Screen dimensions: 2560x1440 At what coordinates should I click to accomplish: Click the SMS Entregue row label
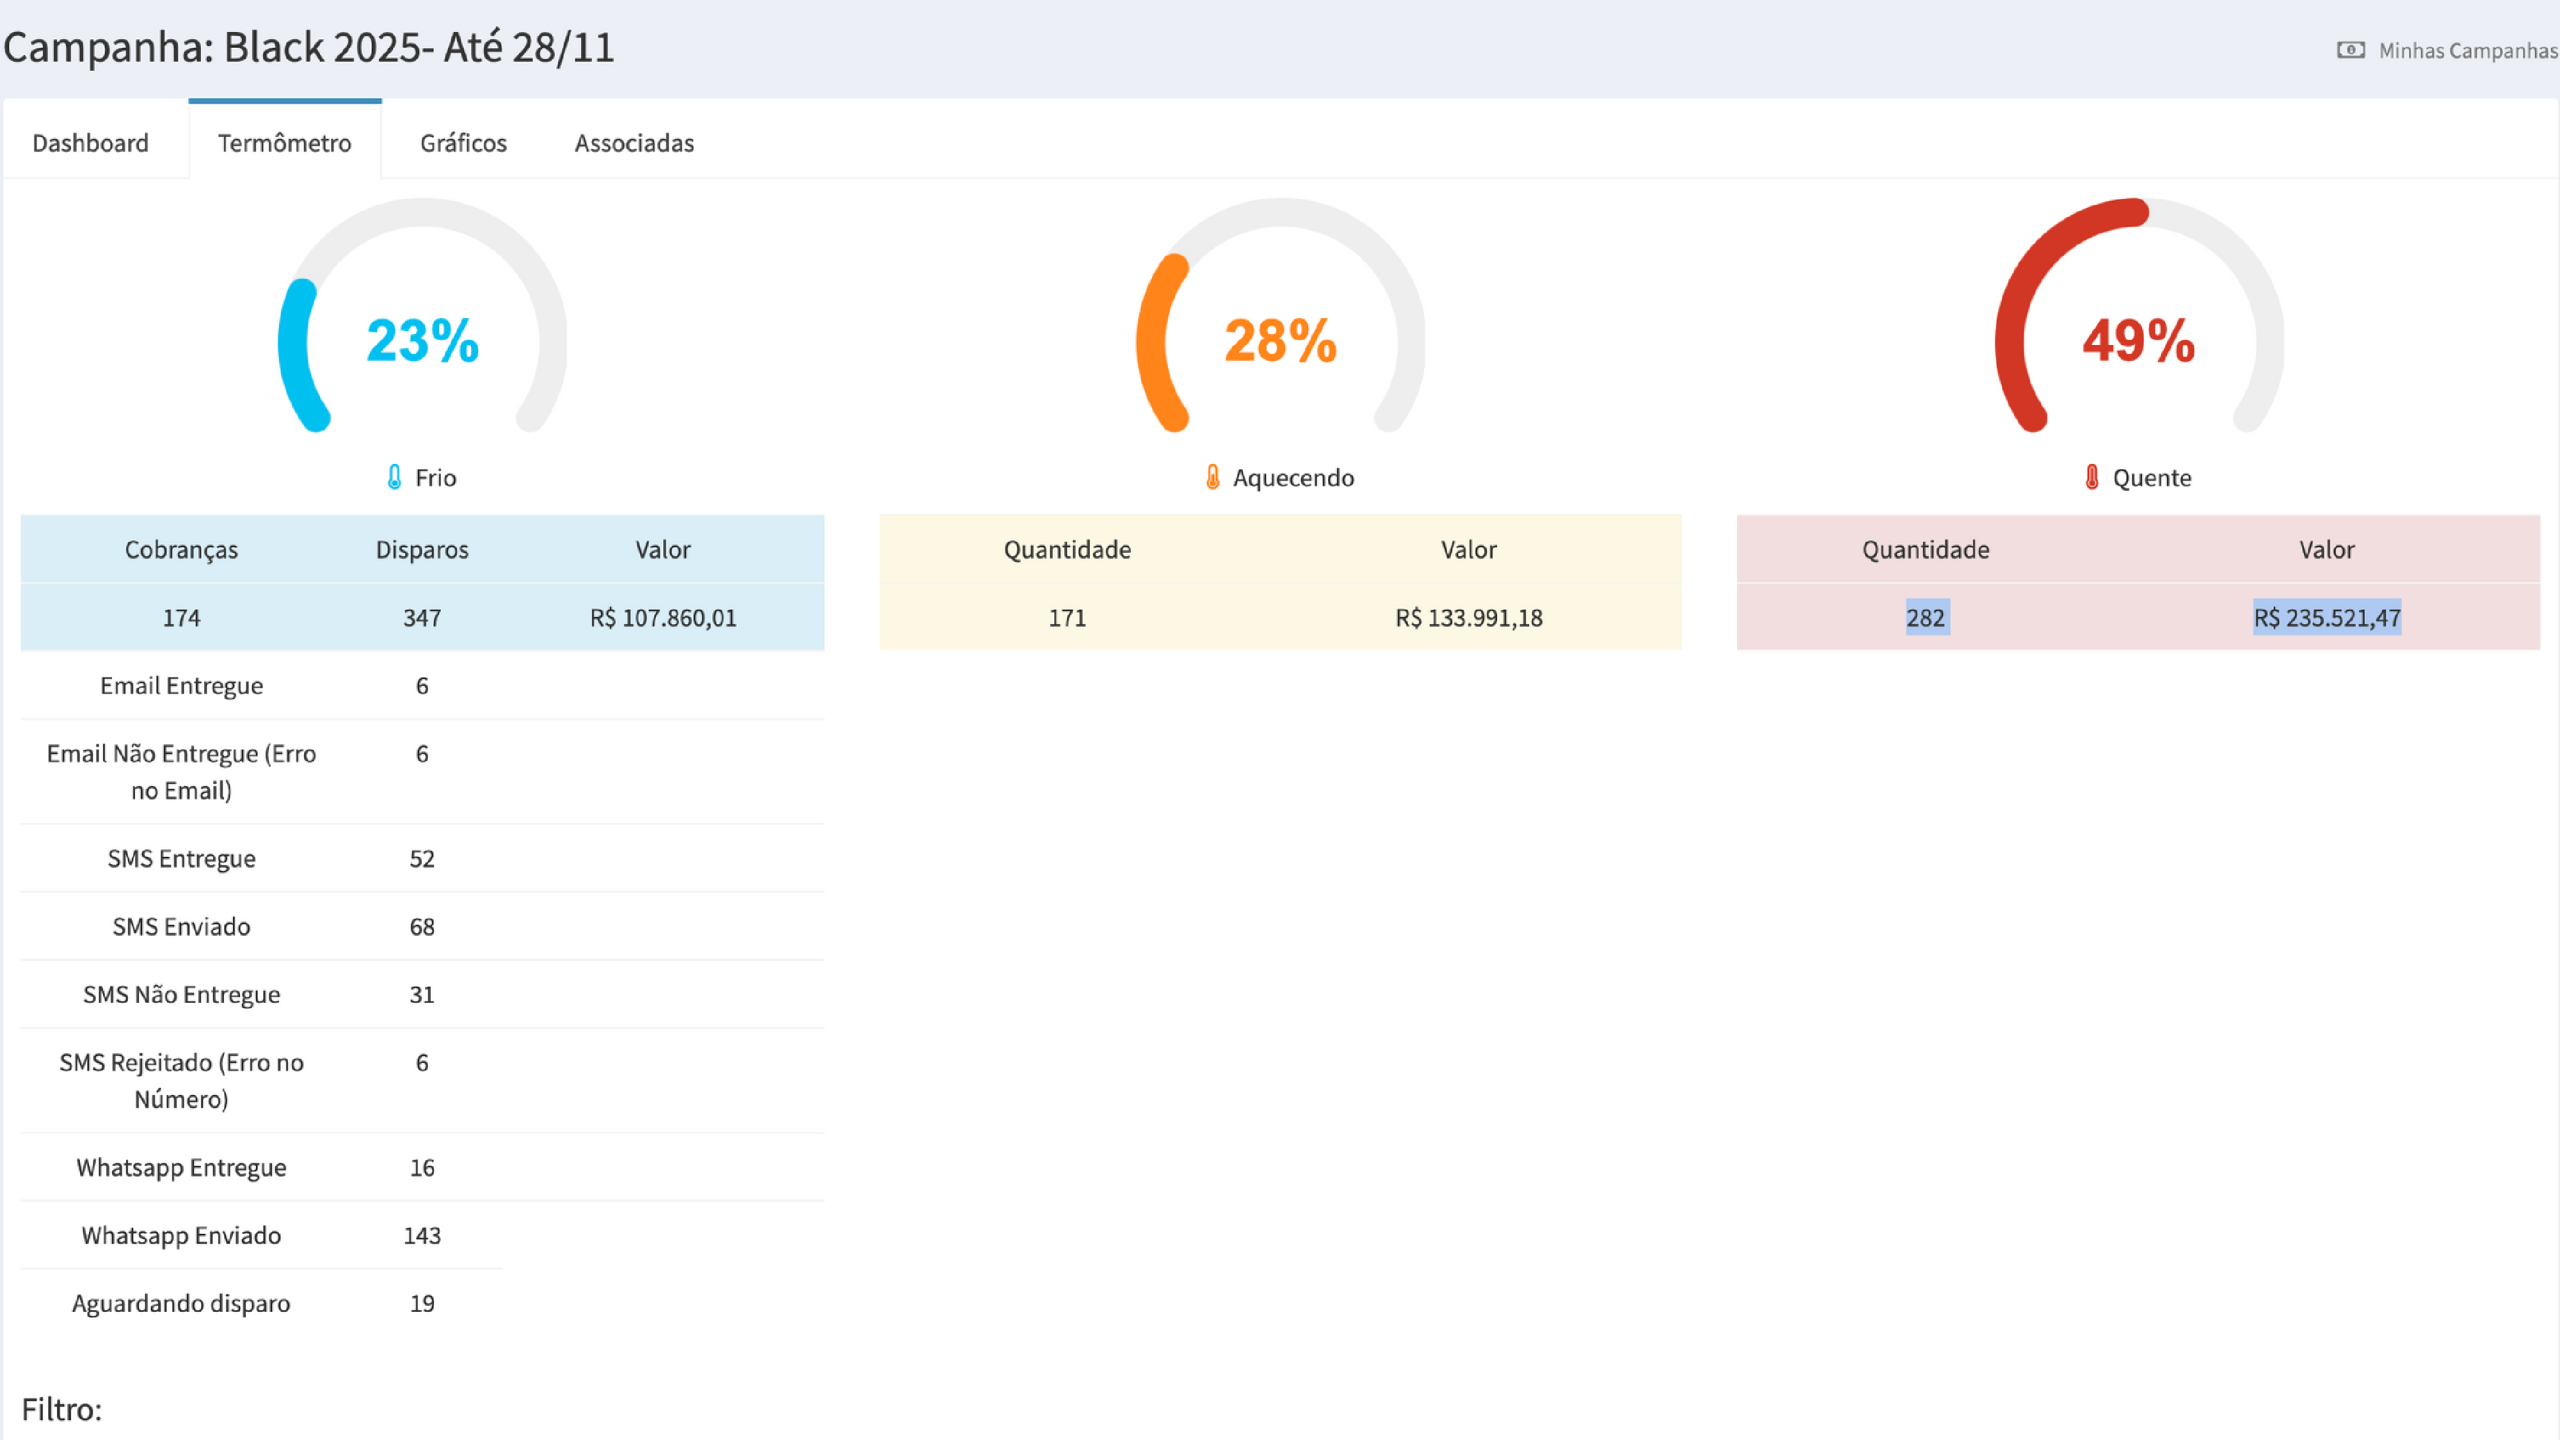click(181, 858)
